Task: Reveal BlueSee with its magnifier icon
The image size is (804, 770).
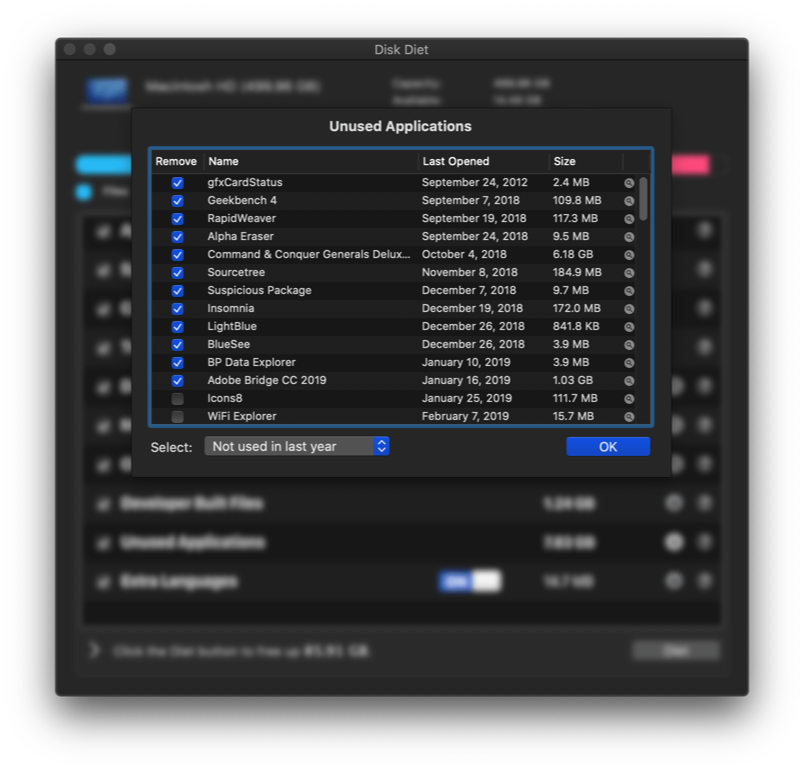Action: tap(629, 345)
